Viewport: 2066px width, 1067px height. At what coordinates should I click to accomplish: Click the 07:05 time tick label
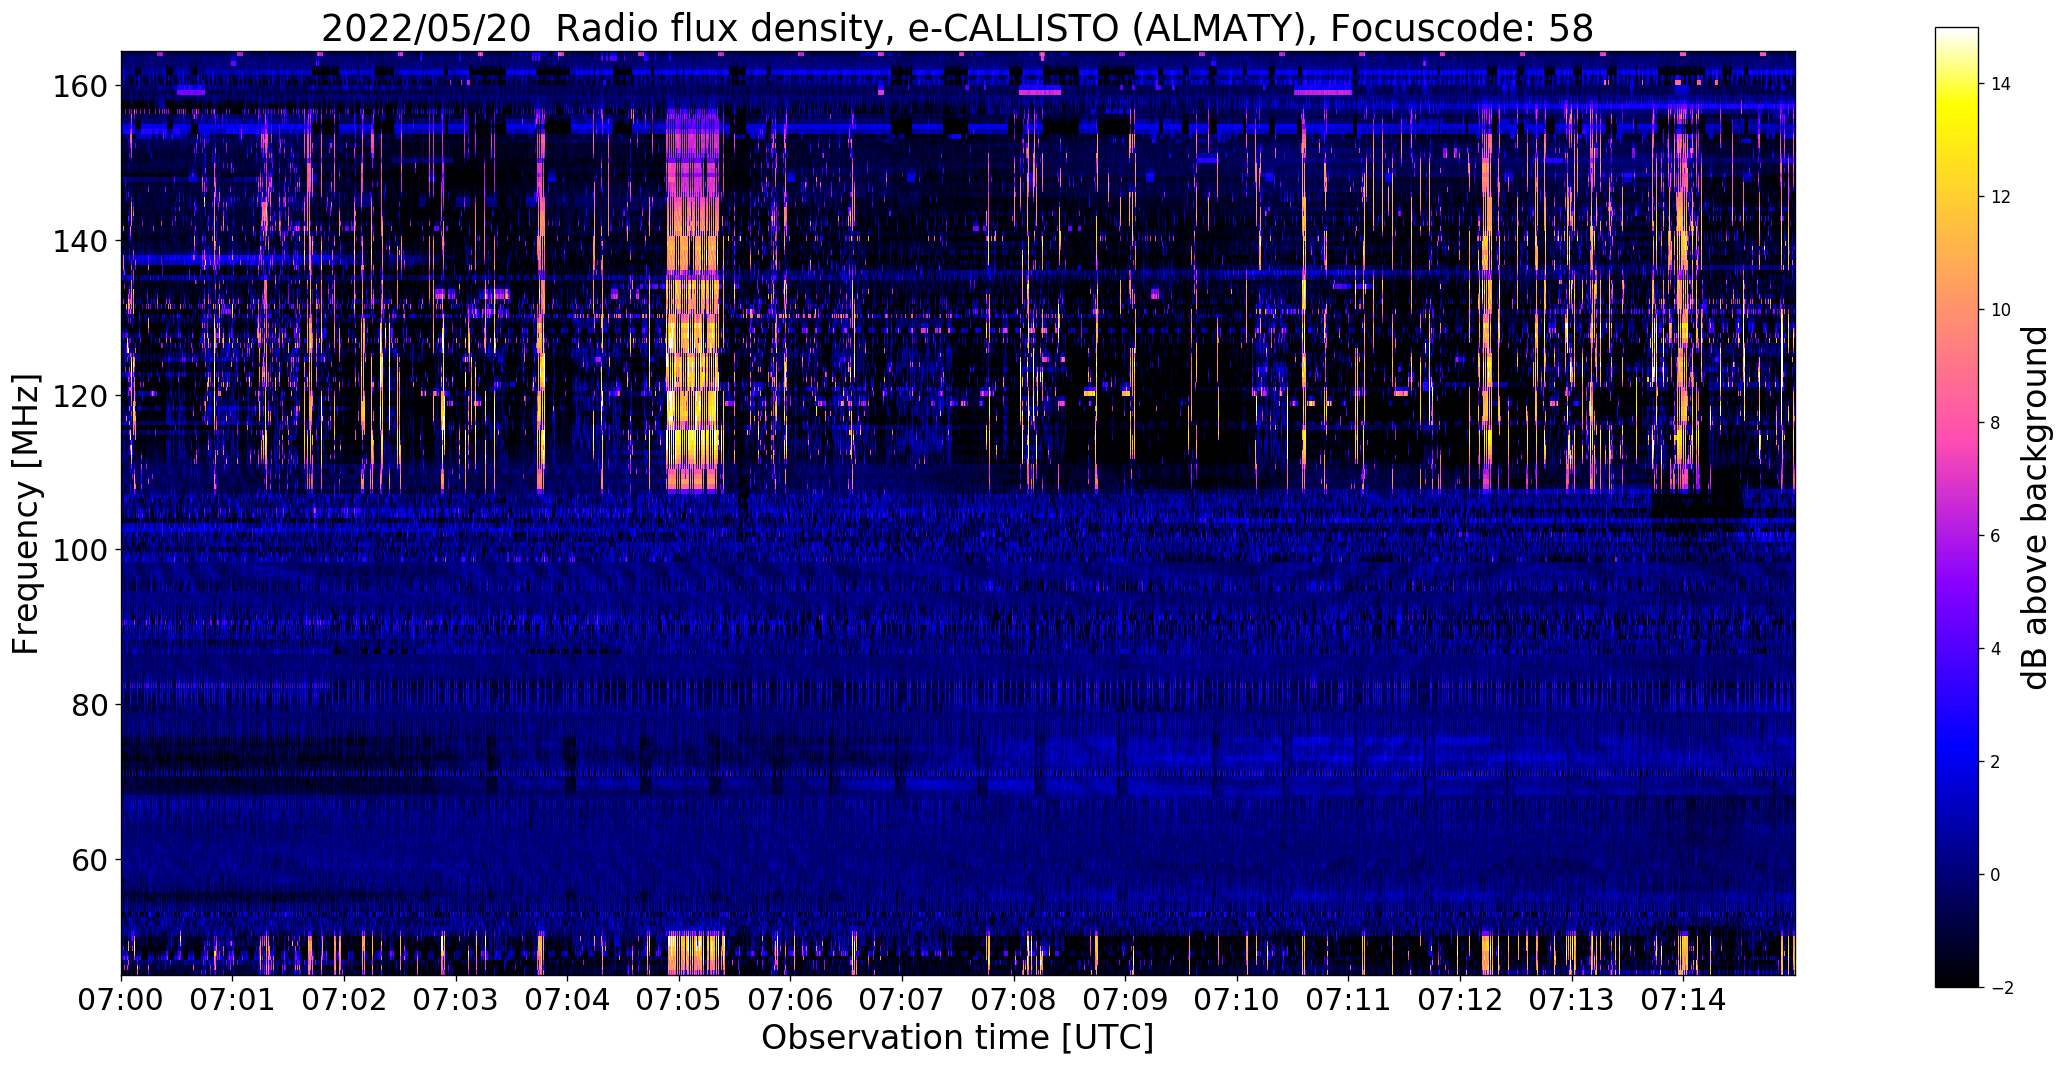(x=679, y=998)
